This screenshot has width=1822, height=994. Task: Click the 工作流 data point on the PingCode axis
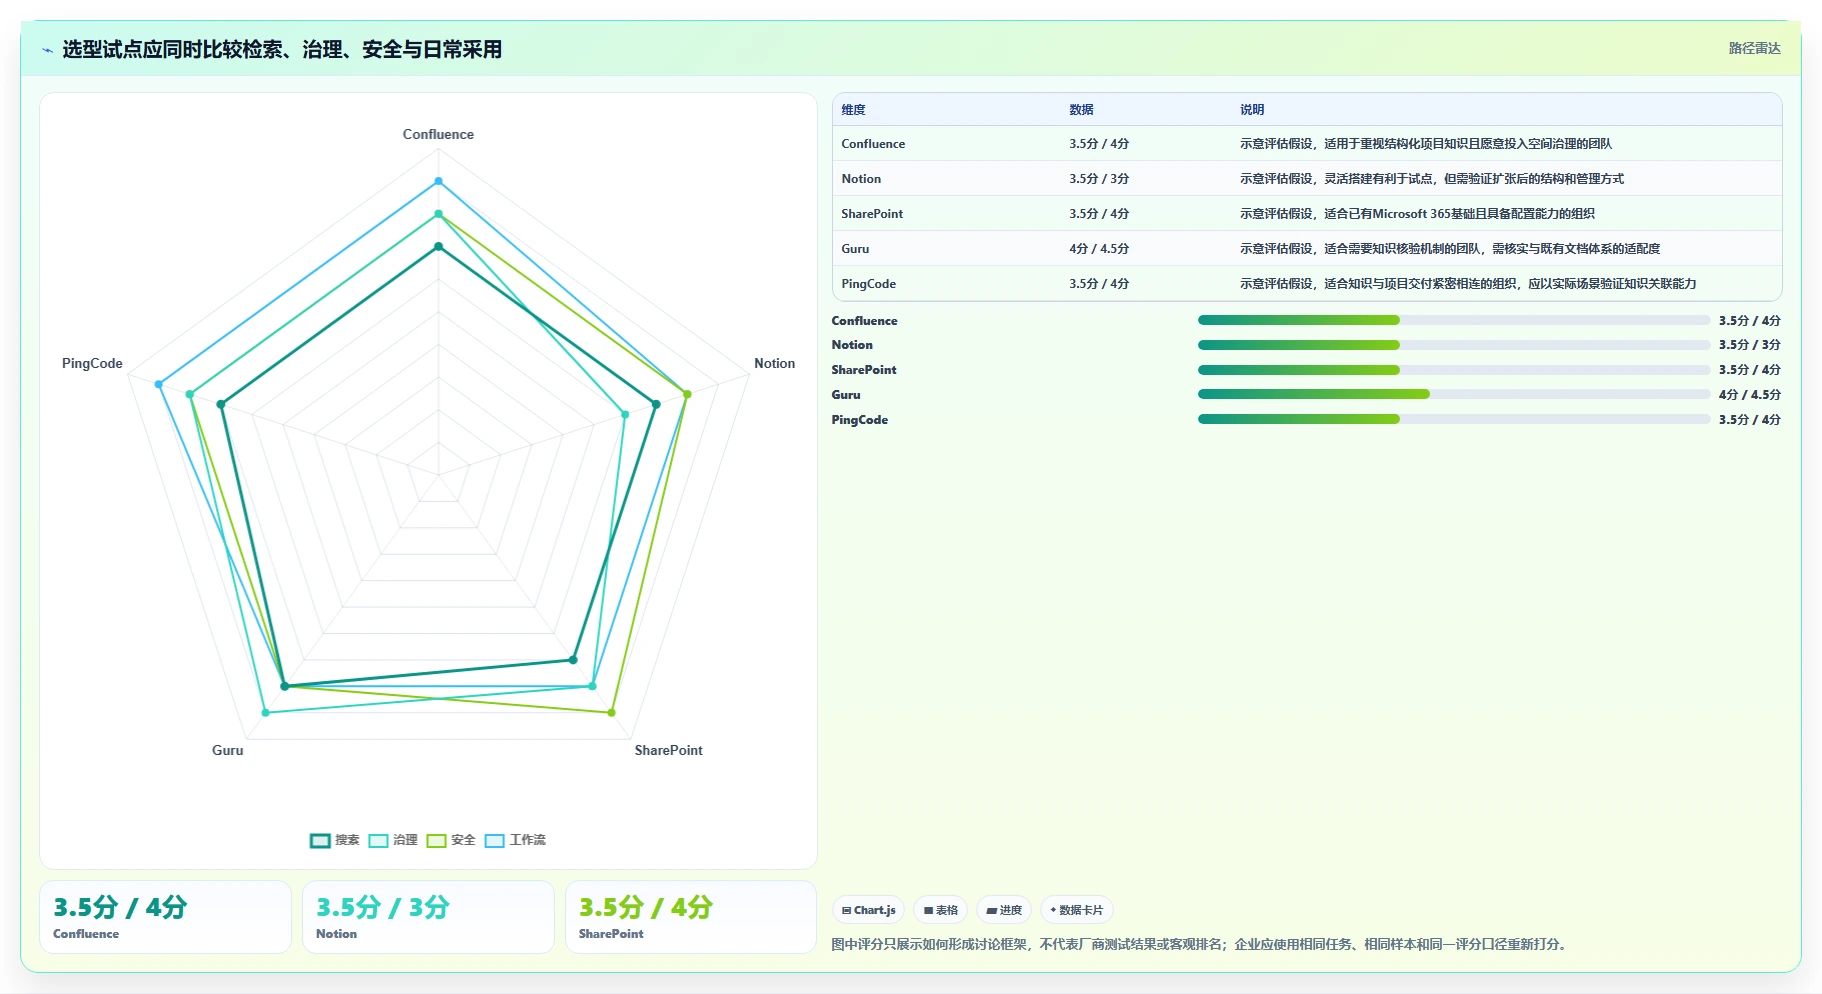click(x=159, y=384)
